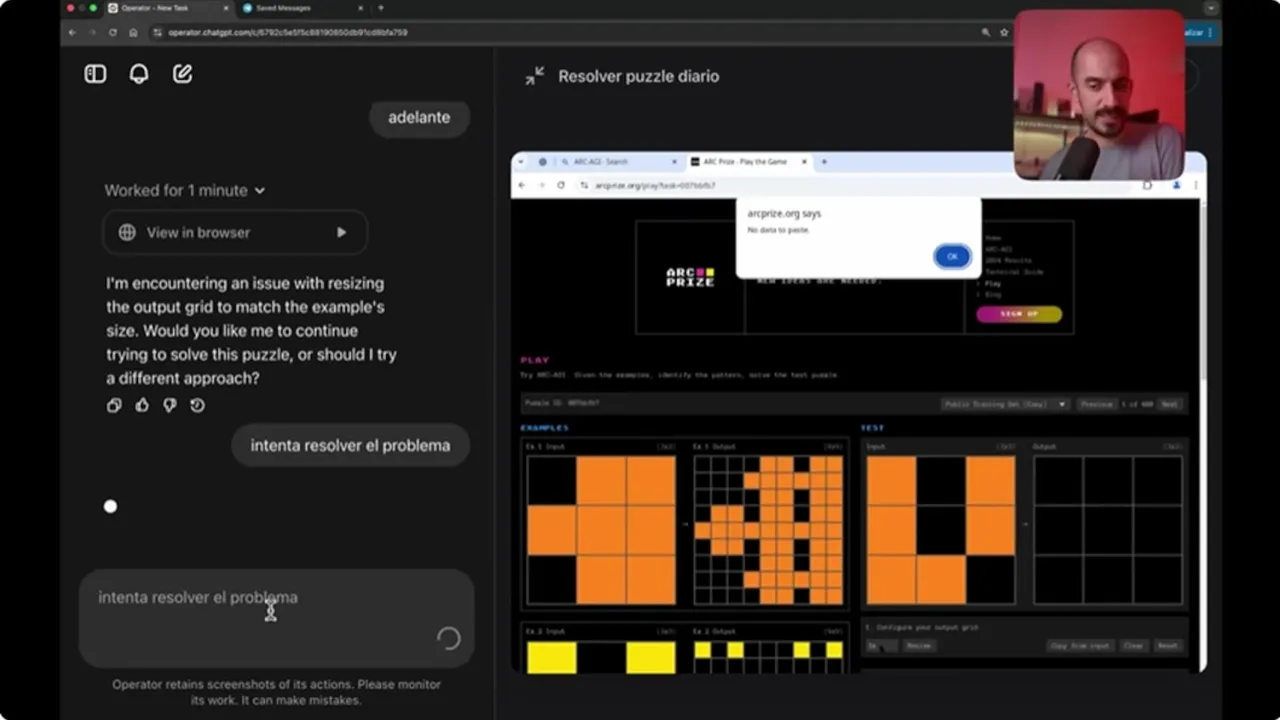Image resolution: width=1280 pixels, height=720 pixels.
Task: Open the embedded browser profile icon
Action: click(1177, 185)
